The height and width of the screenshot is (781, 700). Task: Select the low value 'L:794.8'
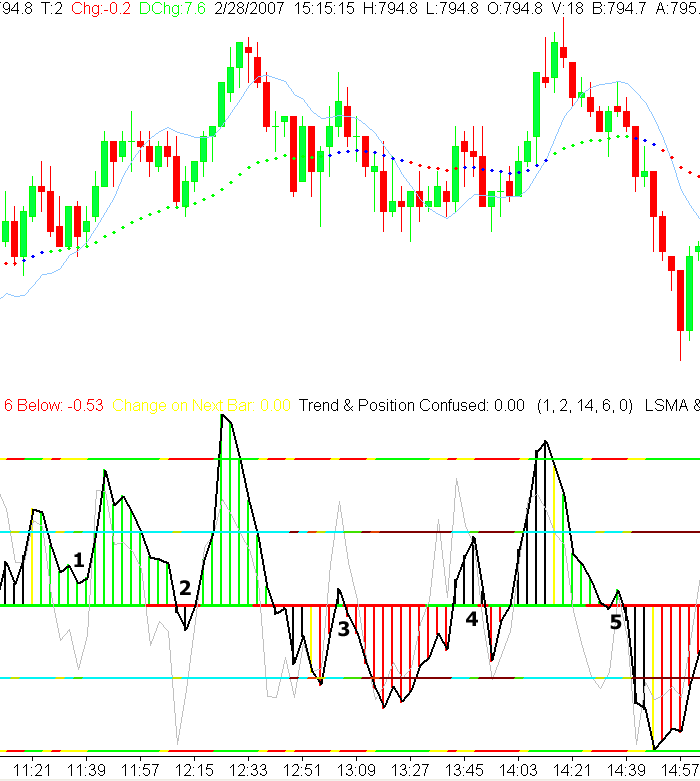tap(452, 8)
